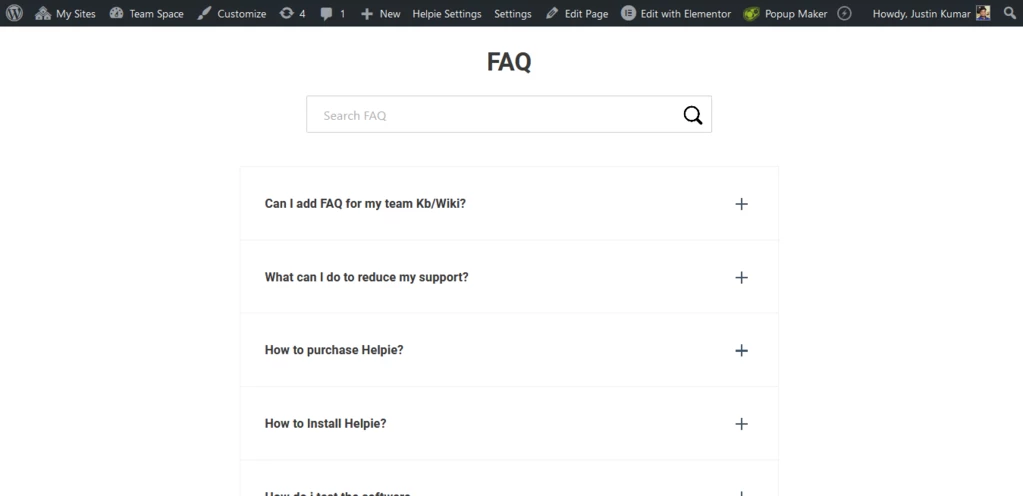Click question 'How to purchase Helpie?'
Viewport: 1023px width, 496px height.
334,350
